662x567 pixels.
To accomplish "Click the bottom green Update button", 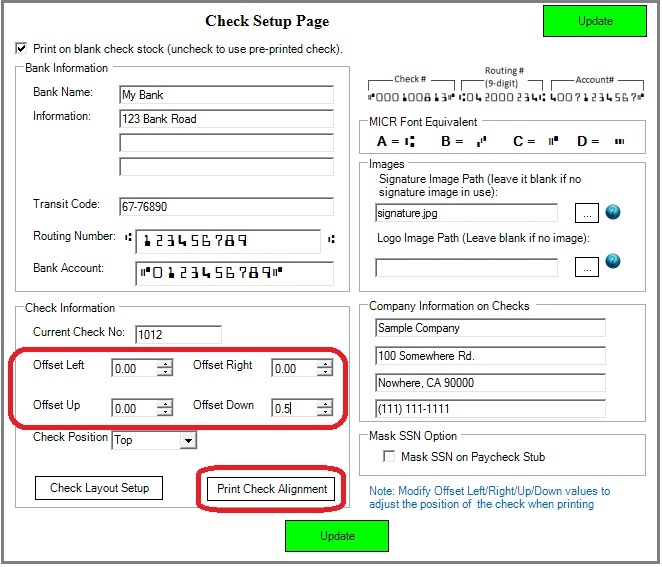I will [337, 536].
